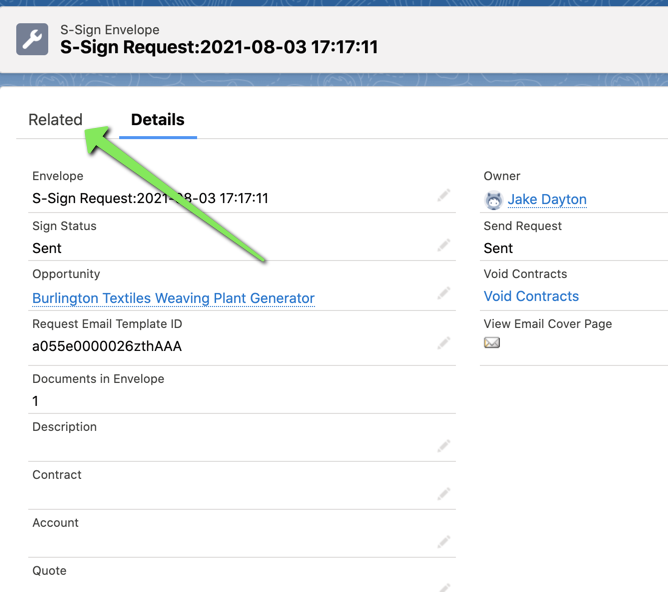Viewport: 668px width, 592px height.
Task: Click the record title S-Sign Request heading
Action: pyautogui.click(x=219, y=47)
